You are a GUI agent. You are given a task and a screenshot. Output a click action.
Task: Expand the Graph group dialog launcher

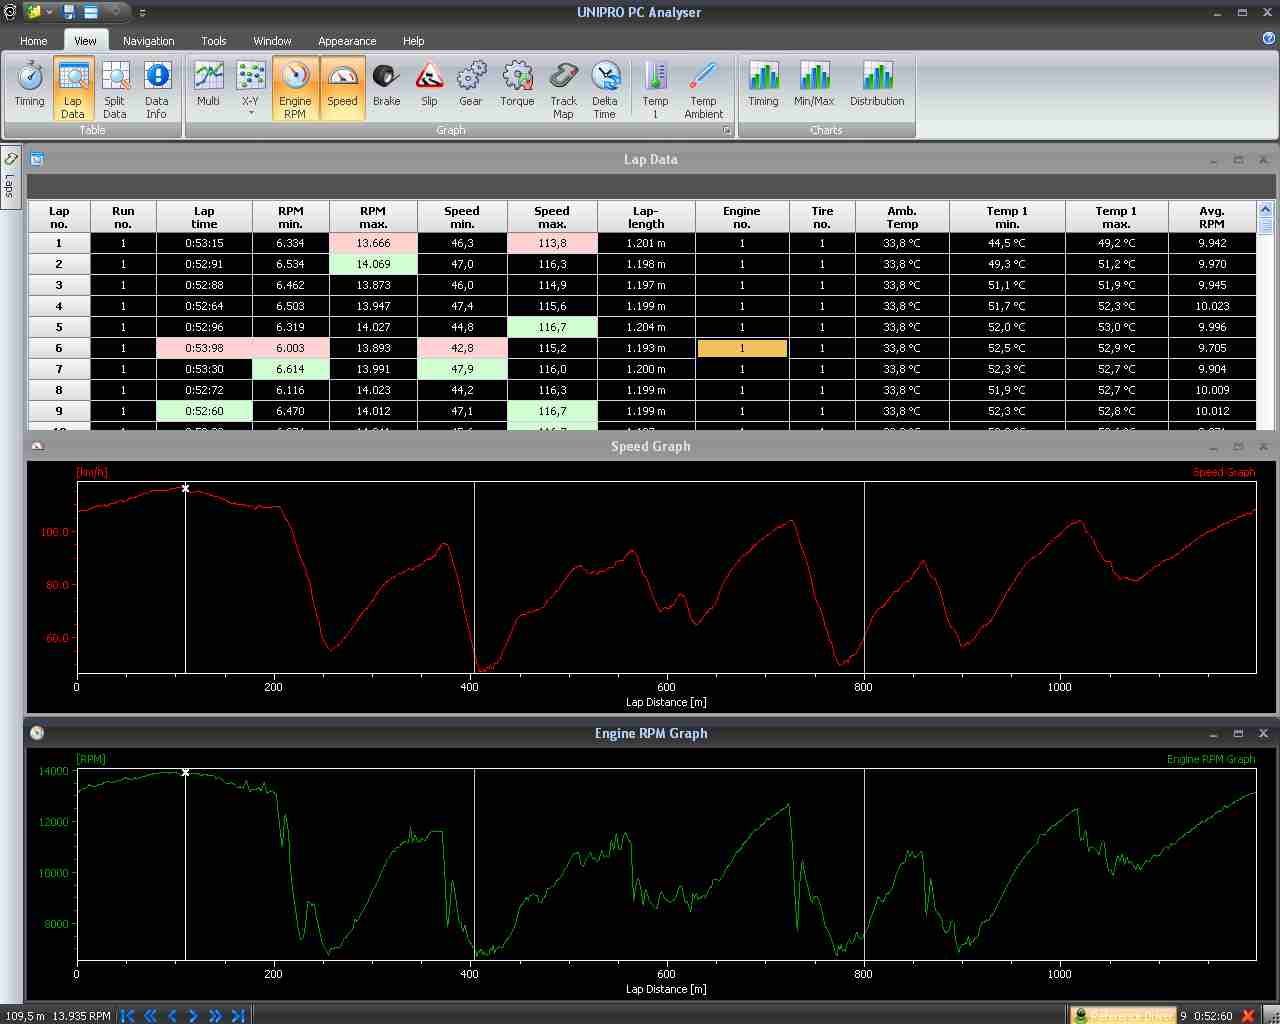tap(727, 130)
